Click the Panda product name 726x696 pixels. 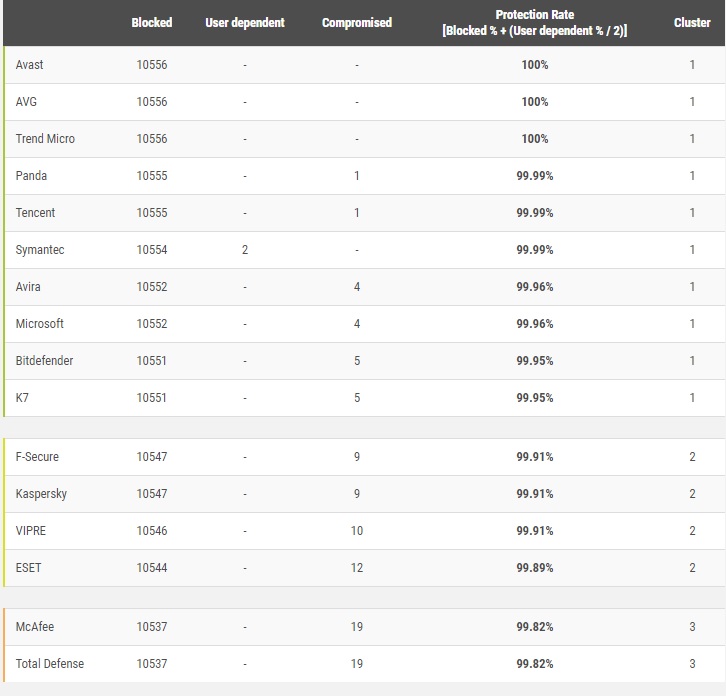(32, 176)
